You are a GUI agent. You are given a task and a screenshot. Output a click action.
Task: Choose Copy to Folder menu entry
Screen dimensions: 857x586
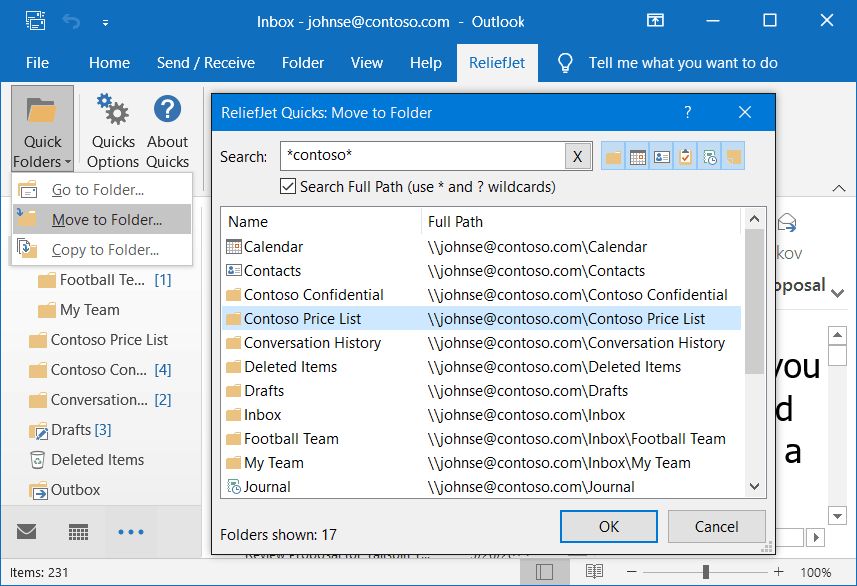pyautogui.click(x=100, y=247)
